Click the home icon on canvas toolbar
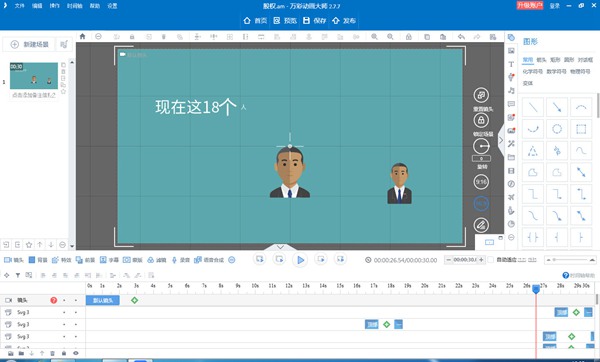 [82, 36]
